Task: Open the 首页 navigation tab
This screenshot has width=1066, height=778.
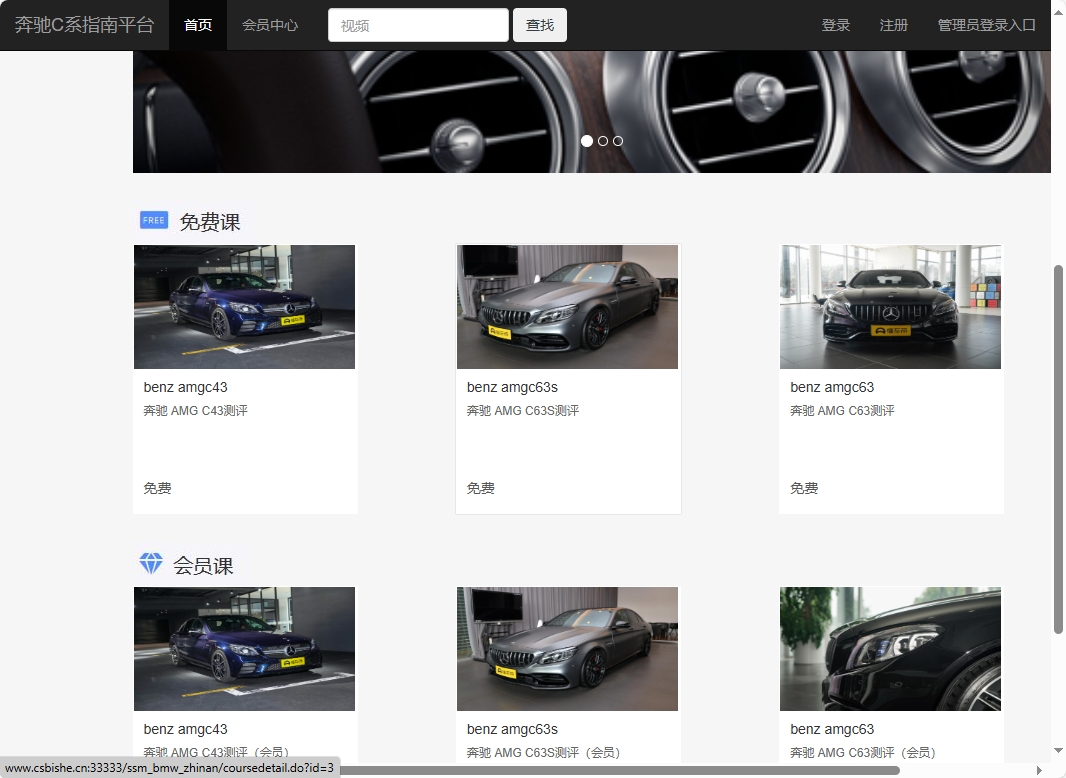Action: (x=198, y=25)
